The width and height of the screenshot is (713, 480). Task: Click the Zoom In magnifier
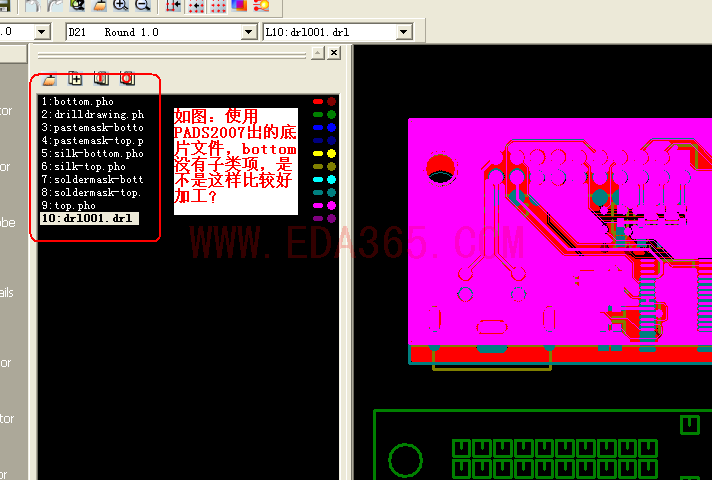click(x=121, y=5)
